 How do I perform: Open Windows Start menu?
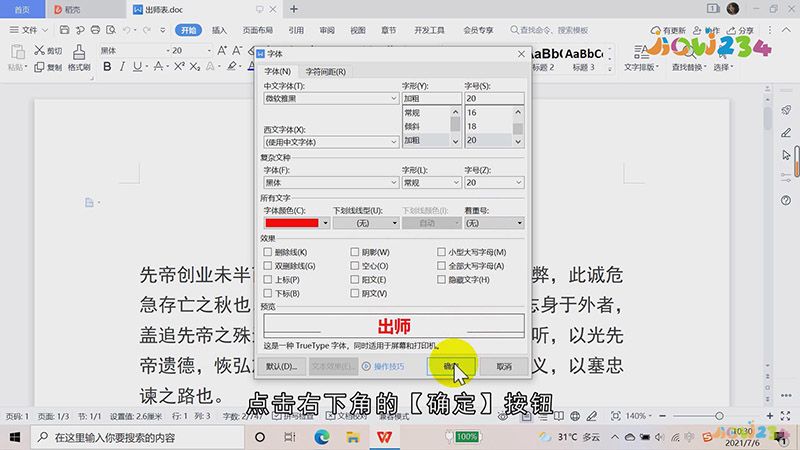15,437
